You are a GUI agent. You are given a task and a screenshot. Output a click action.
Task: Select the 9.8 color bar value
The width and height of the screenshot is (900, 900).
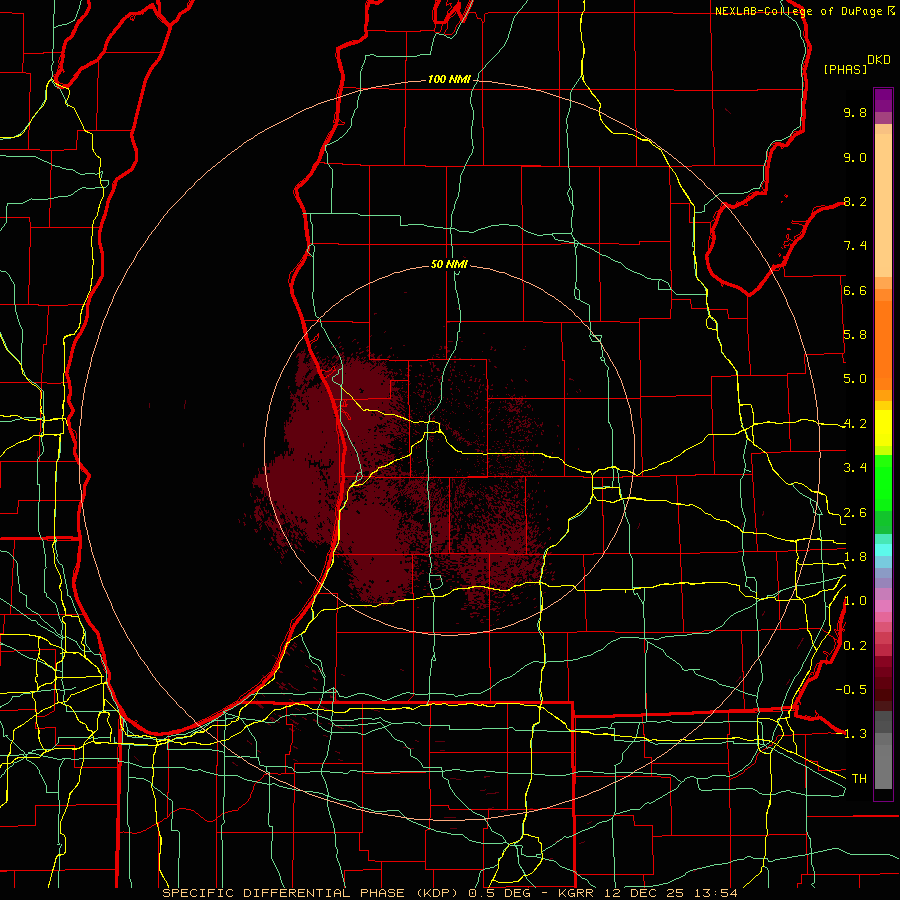coord(855,112)
